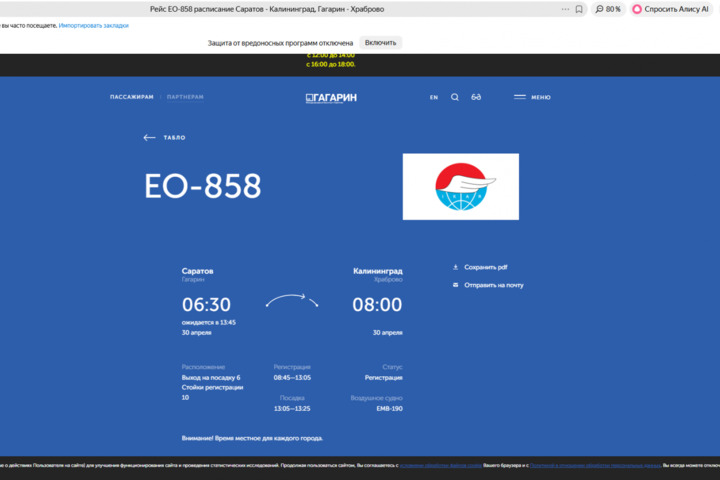Switch to the Партнерам section
Image resolution: width=720 pixels, height=480 pixels.
coord(185,97)
